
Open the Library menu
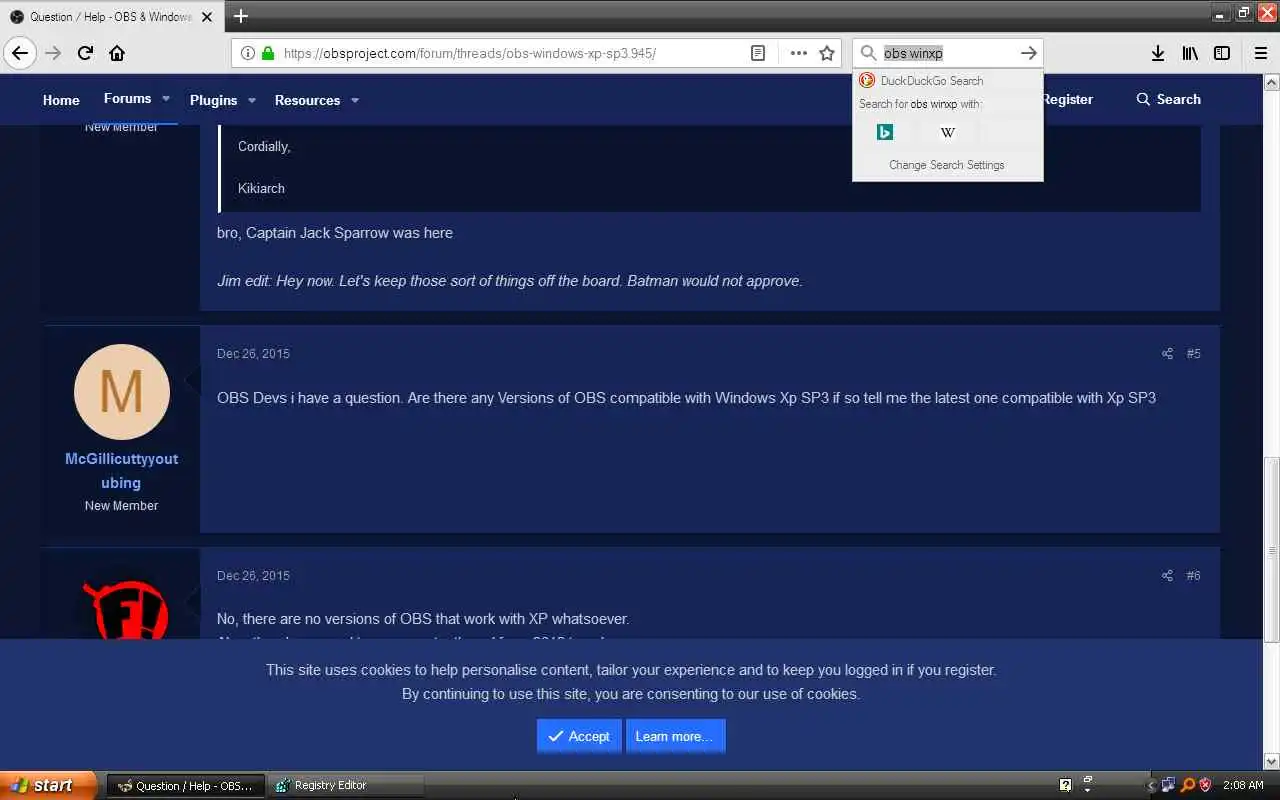[x=1190, y=53]
